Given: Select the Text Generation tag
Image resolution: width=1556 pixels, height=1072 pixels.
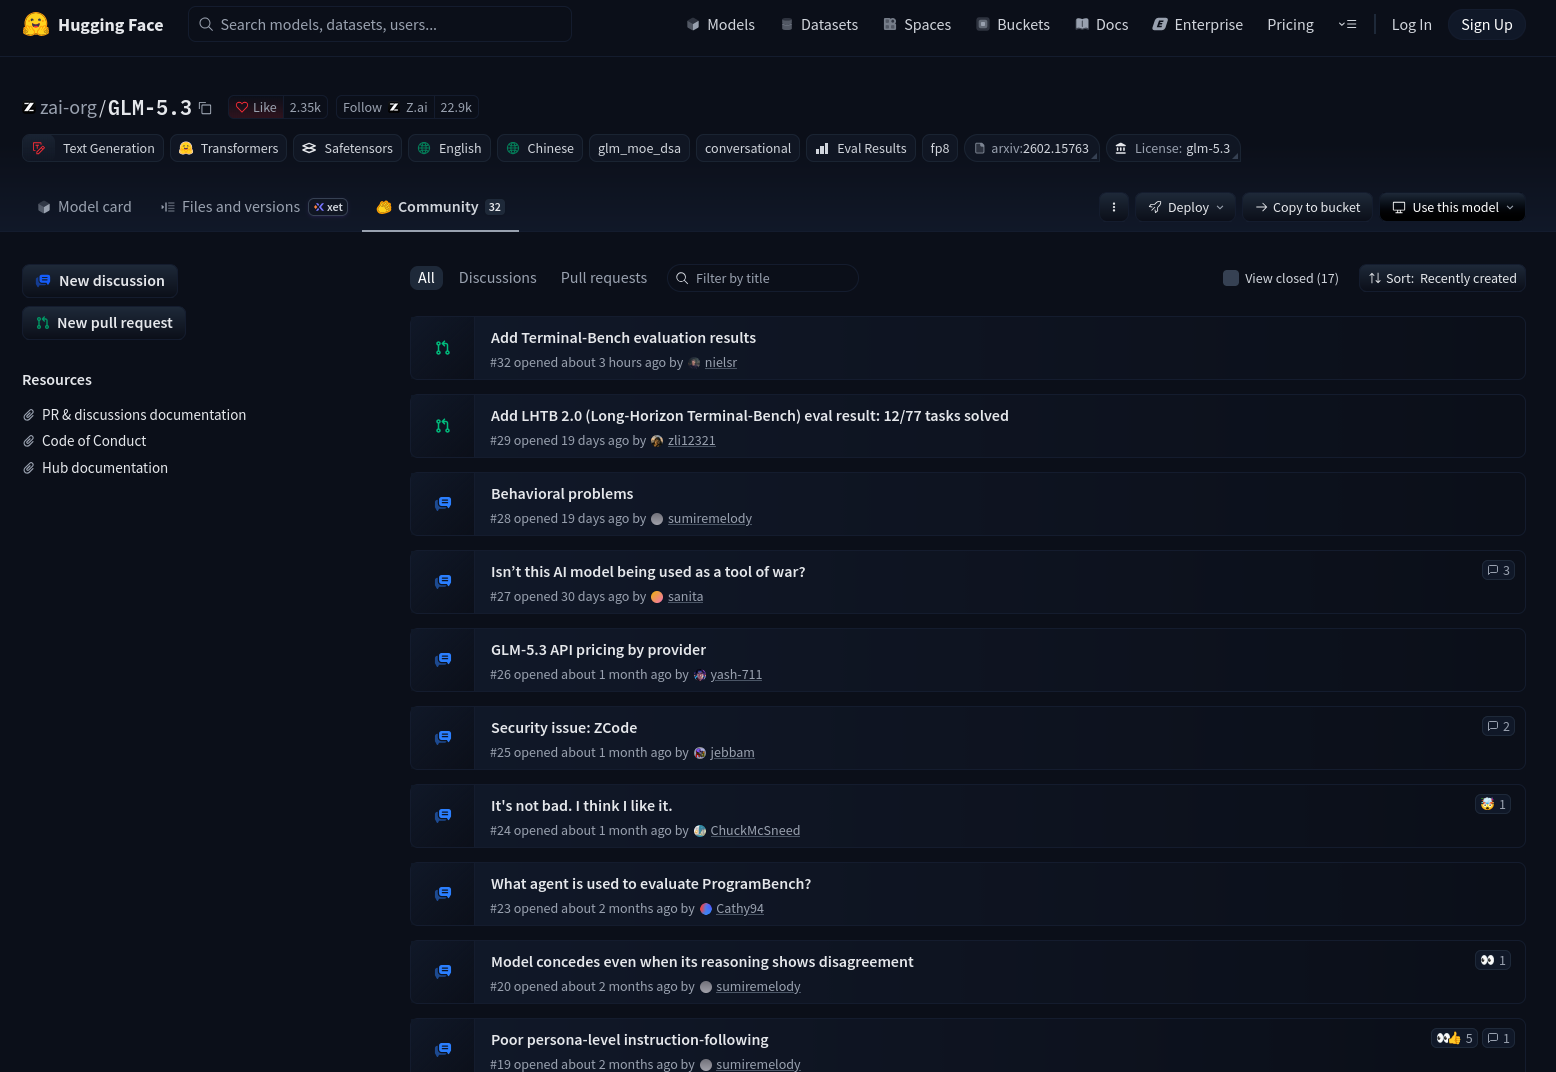Looking at the screenshot, I should [x=93, y=148].
